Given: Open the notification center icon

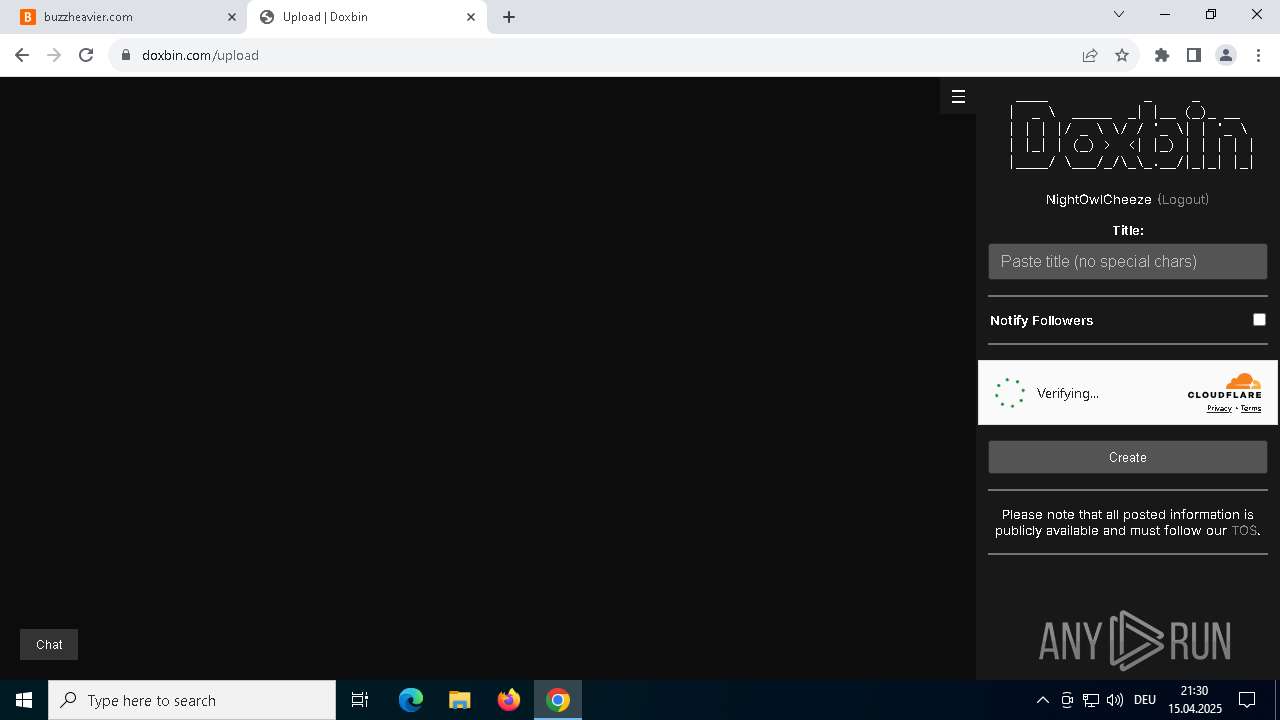Looking at the screenshot, I should tap(1247, 700).
